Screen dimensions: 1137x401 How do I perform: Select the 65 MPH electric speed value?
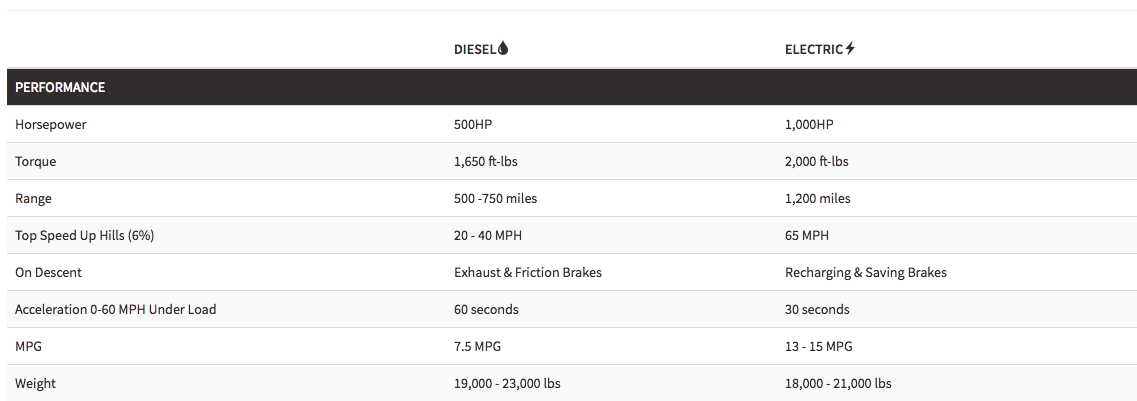(807, 236)
